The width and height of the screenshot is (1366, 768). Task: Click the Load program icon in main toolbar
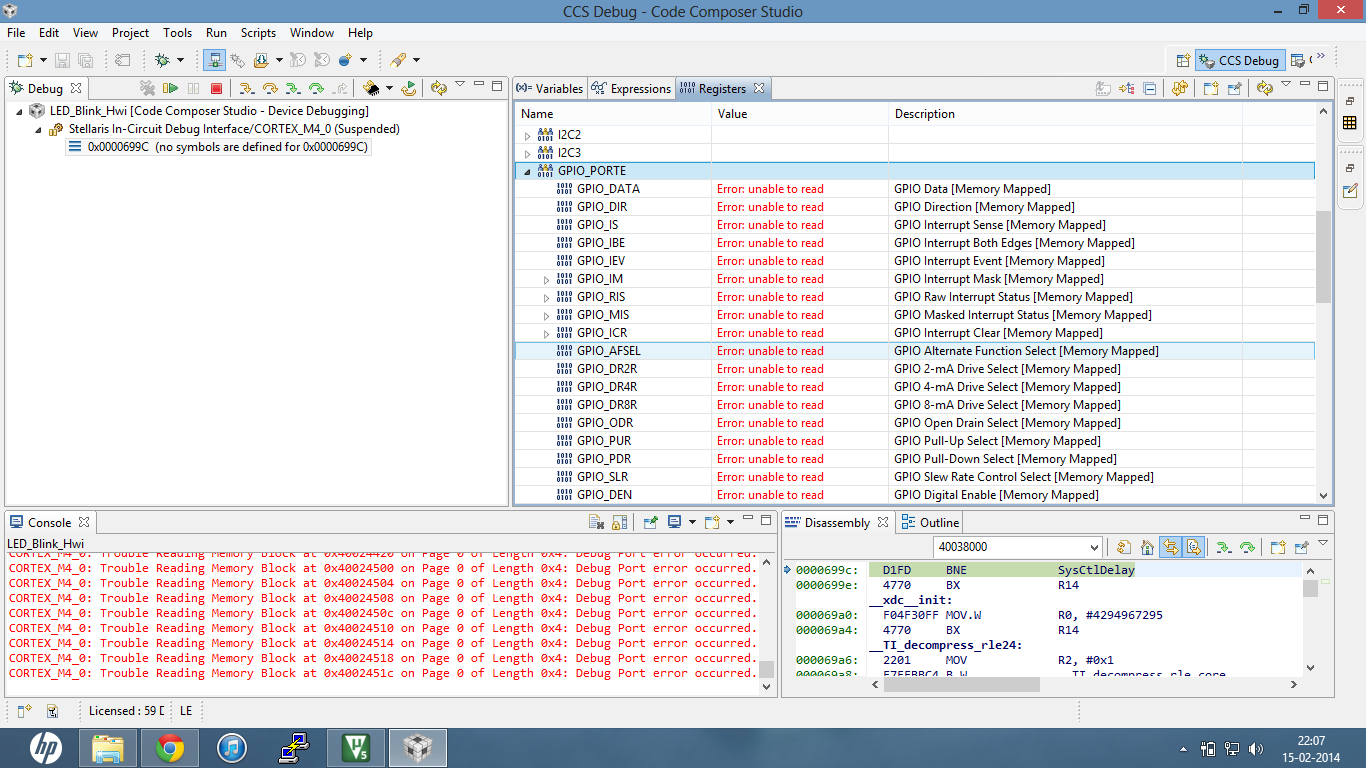[261, 60]
